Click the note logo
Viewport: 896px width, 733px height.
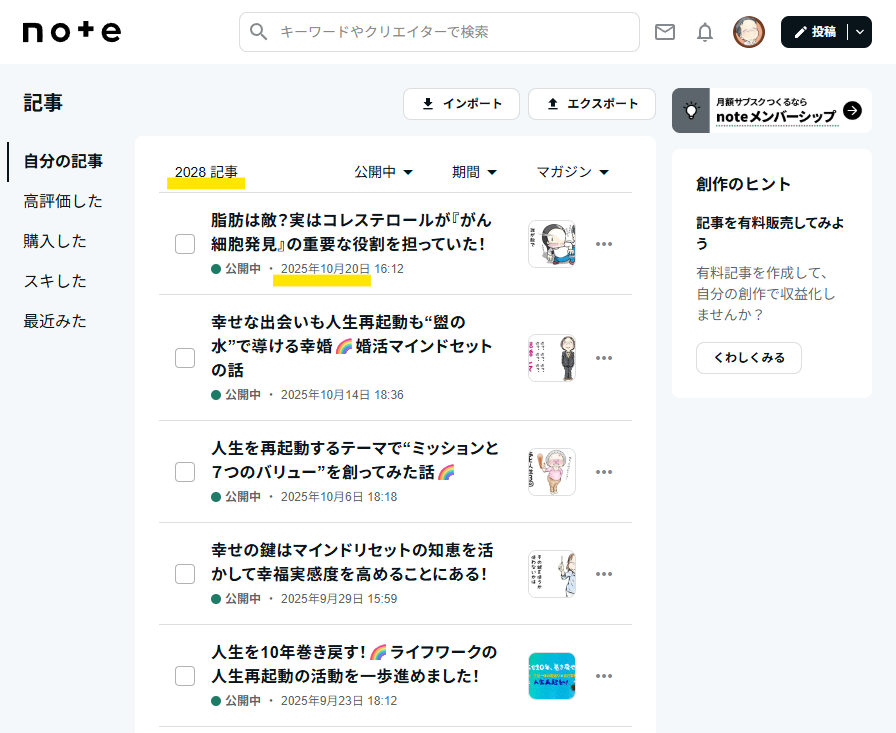71,32
